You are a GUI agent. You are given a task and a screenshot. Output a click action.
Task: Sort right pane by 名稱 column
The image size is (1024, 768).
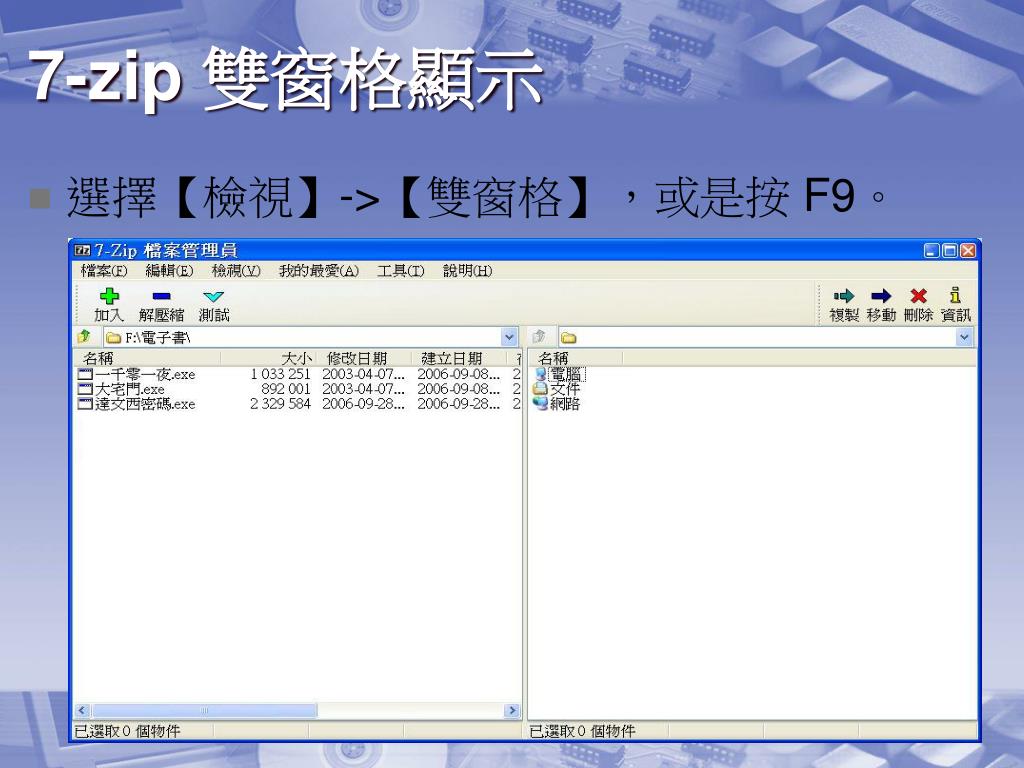(x=577, y=358)
